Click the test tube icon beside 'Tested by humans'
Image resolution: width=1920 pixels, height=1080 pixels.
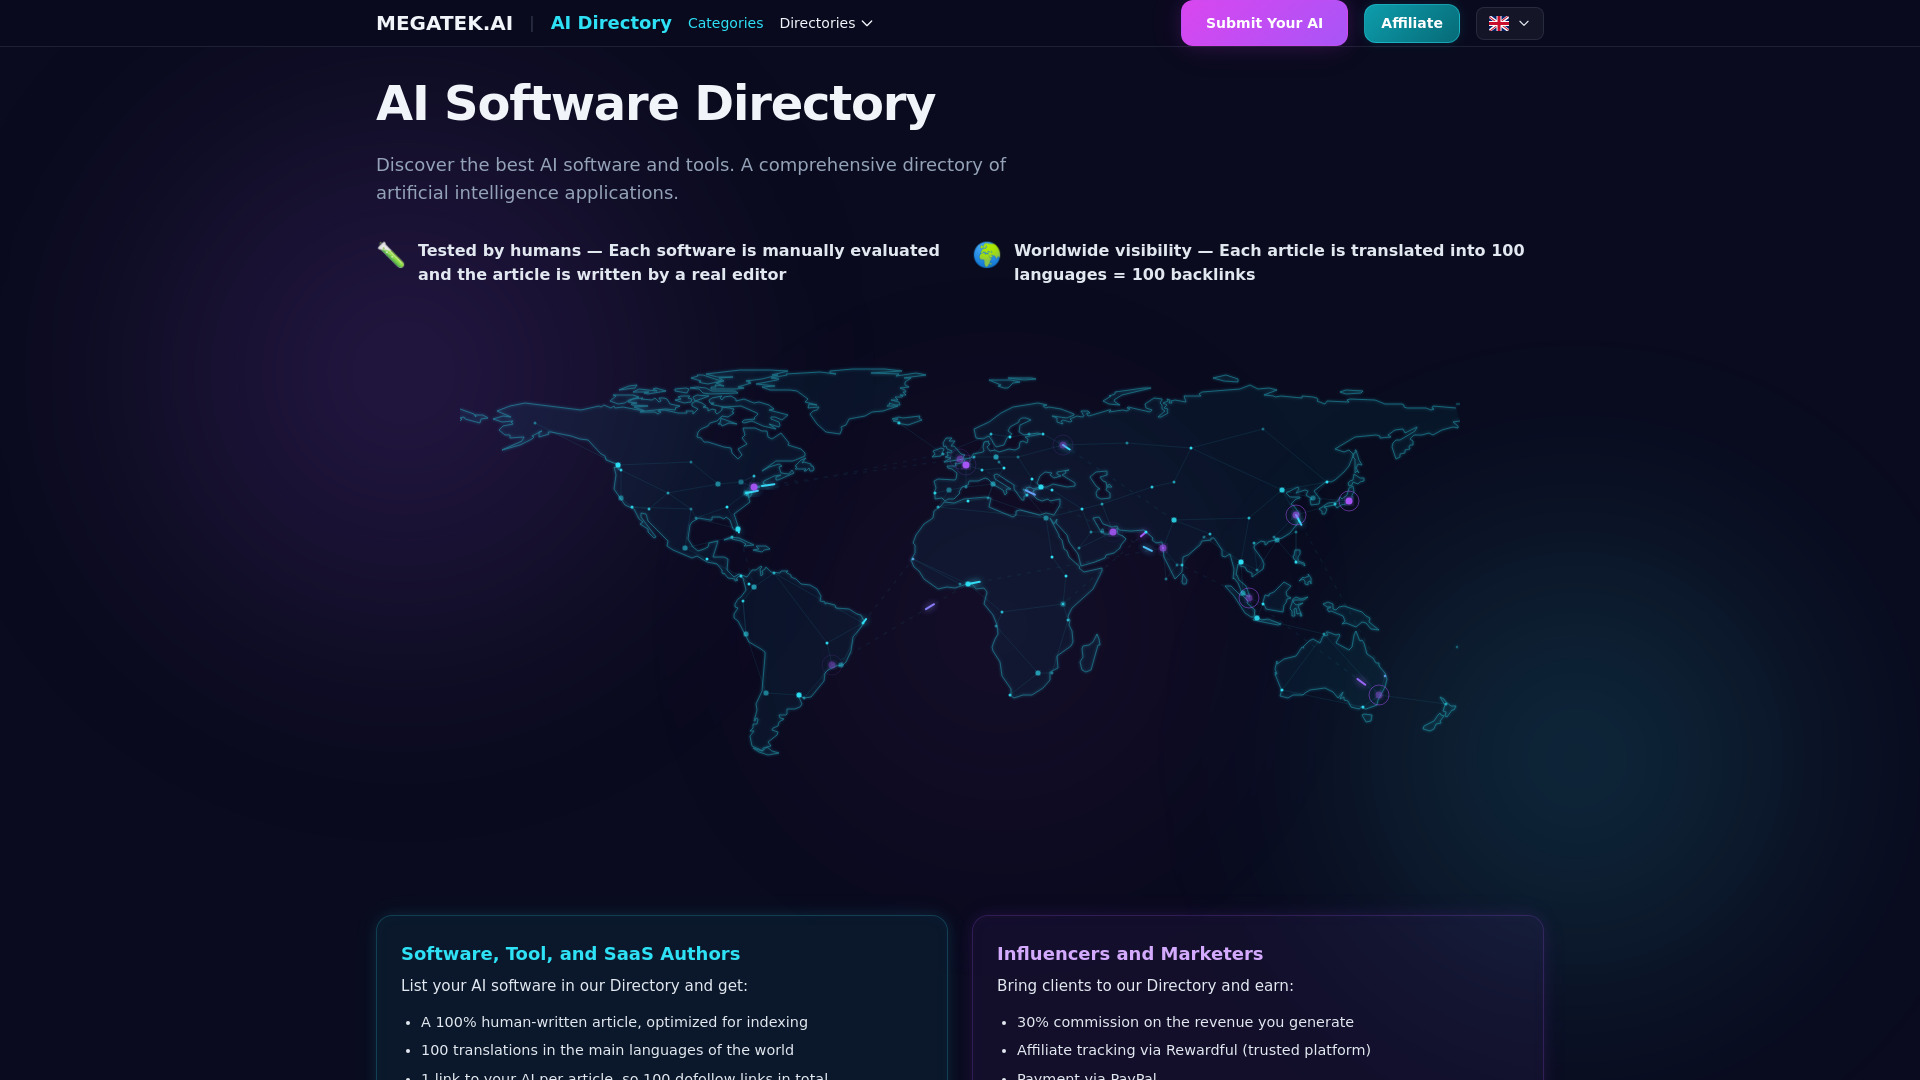[x=391, y=255]
